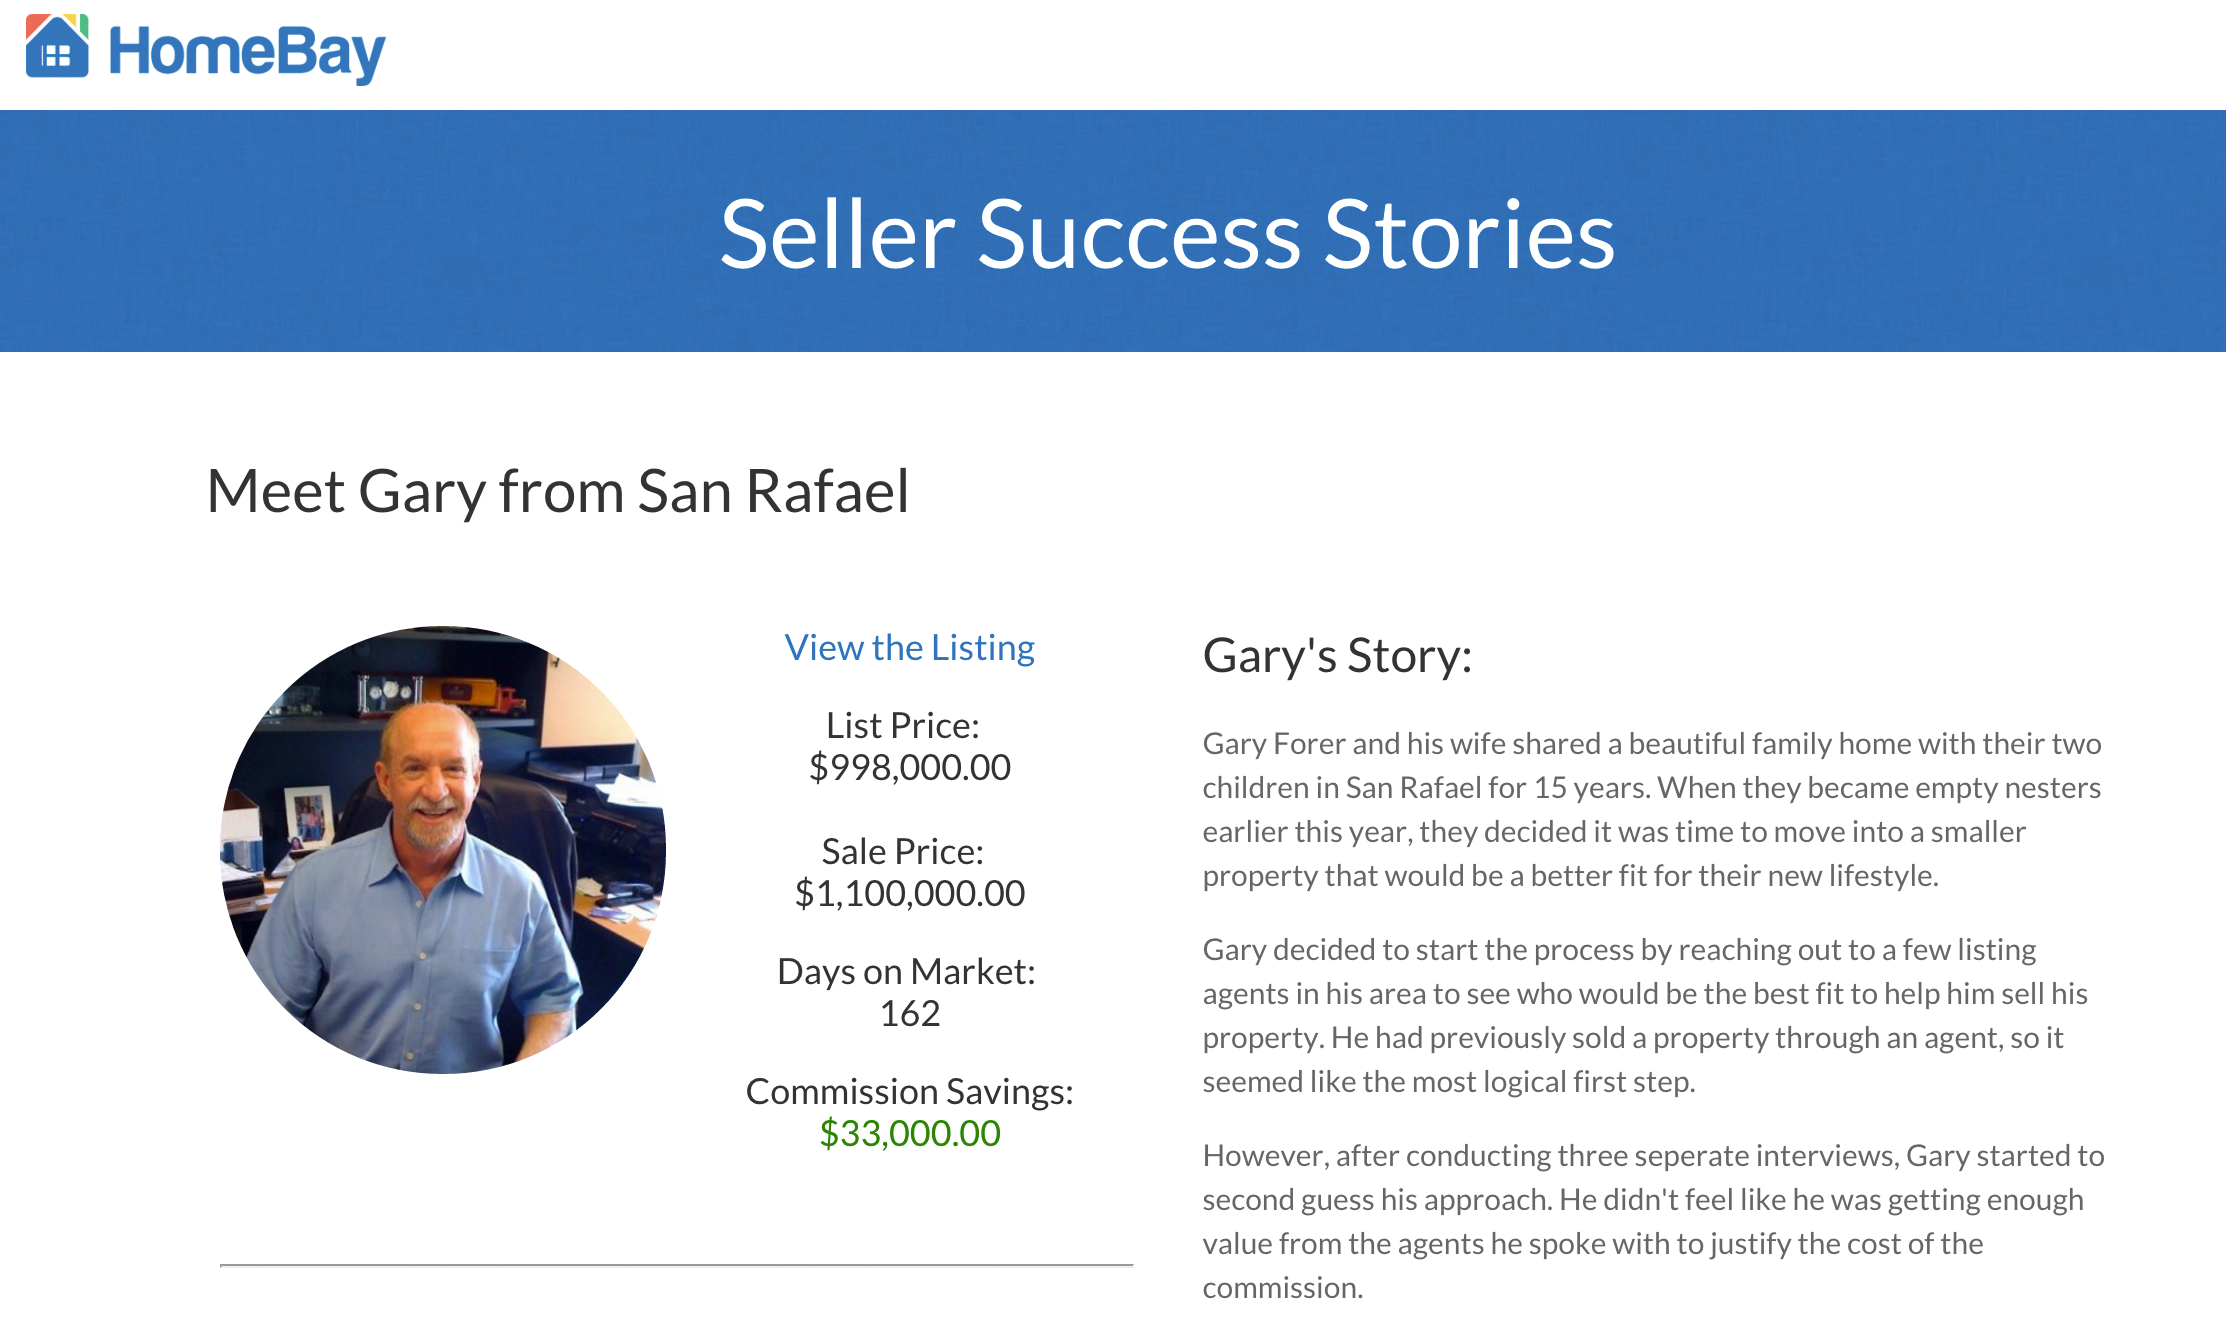The width and height of the screenshot is (2226, 1322).
Task: Click the Sale Price label
Action: (x=902, y=851)
